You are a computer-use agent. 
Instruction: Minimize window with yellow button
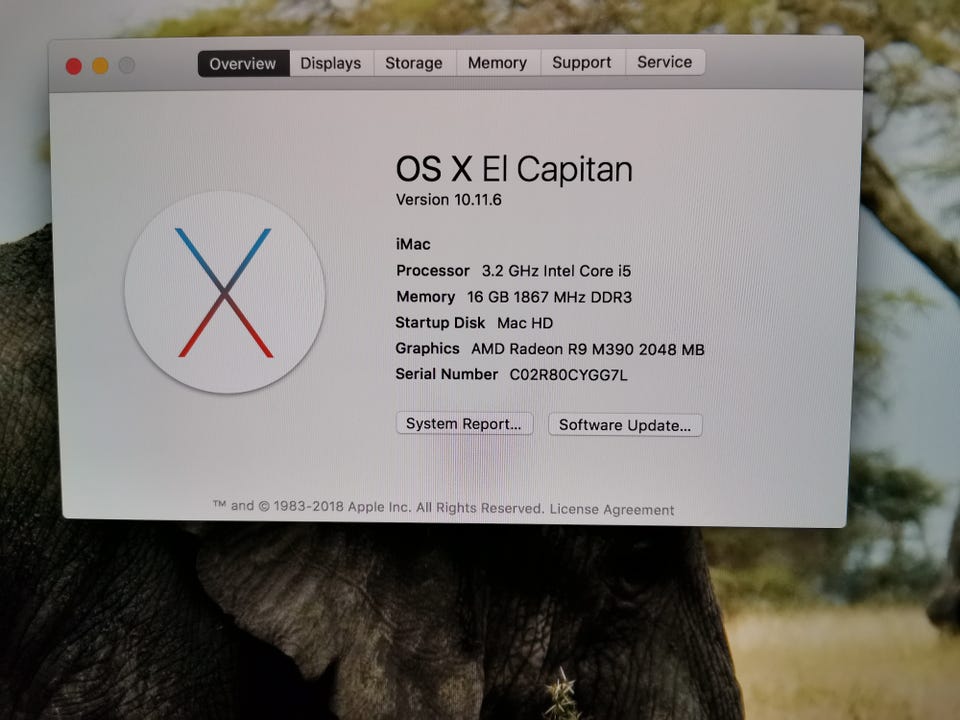(x=100, y=66)
